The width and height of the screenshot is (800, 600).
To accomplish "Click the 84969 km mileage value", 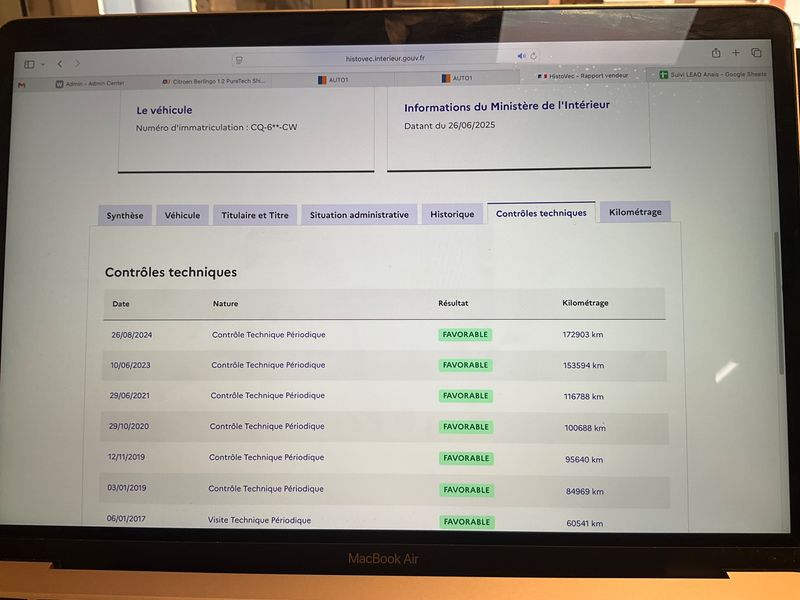I will click(x=585, y=492).
